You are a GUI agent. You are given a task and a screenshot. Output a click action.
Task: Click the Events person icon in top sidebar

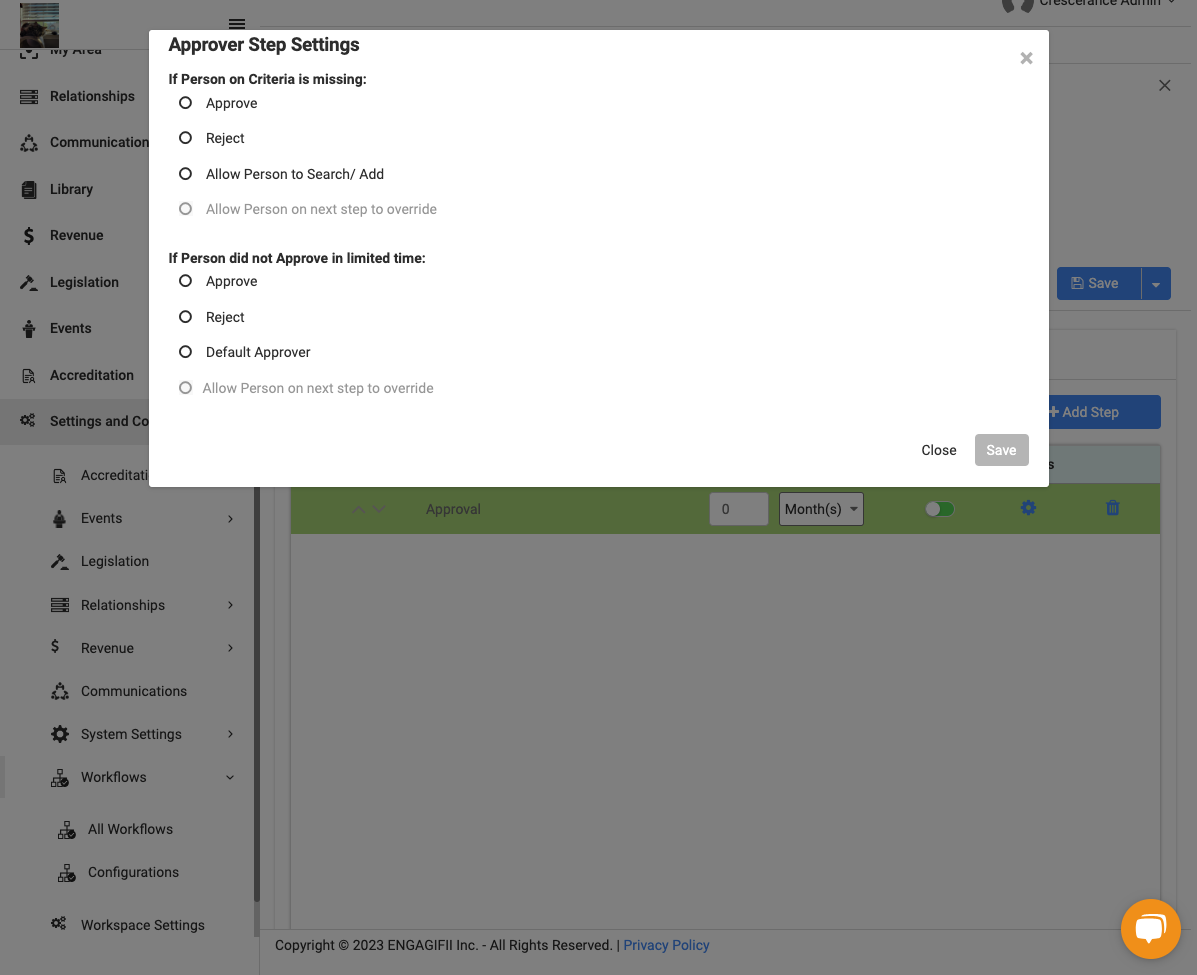click(29, 328)
